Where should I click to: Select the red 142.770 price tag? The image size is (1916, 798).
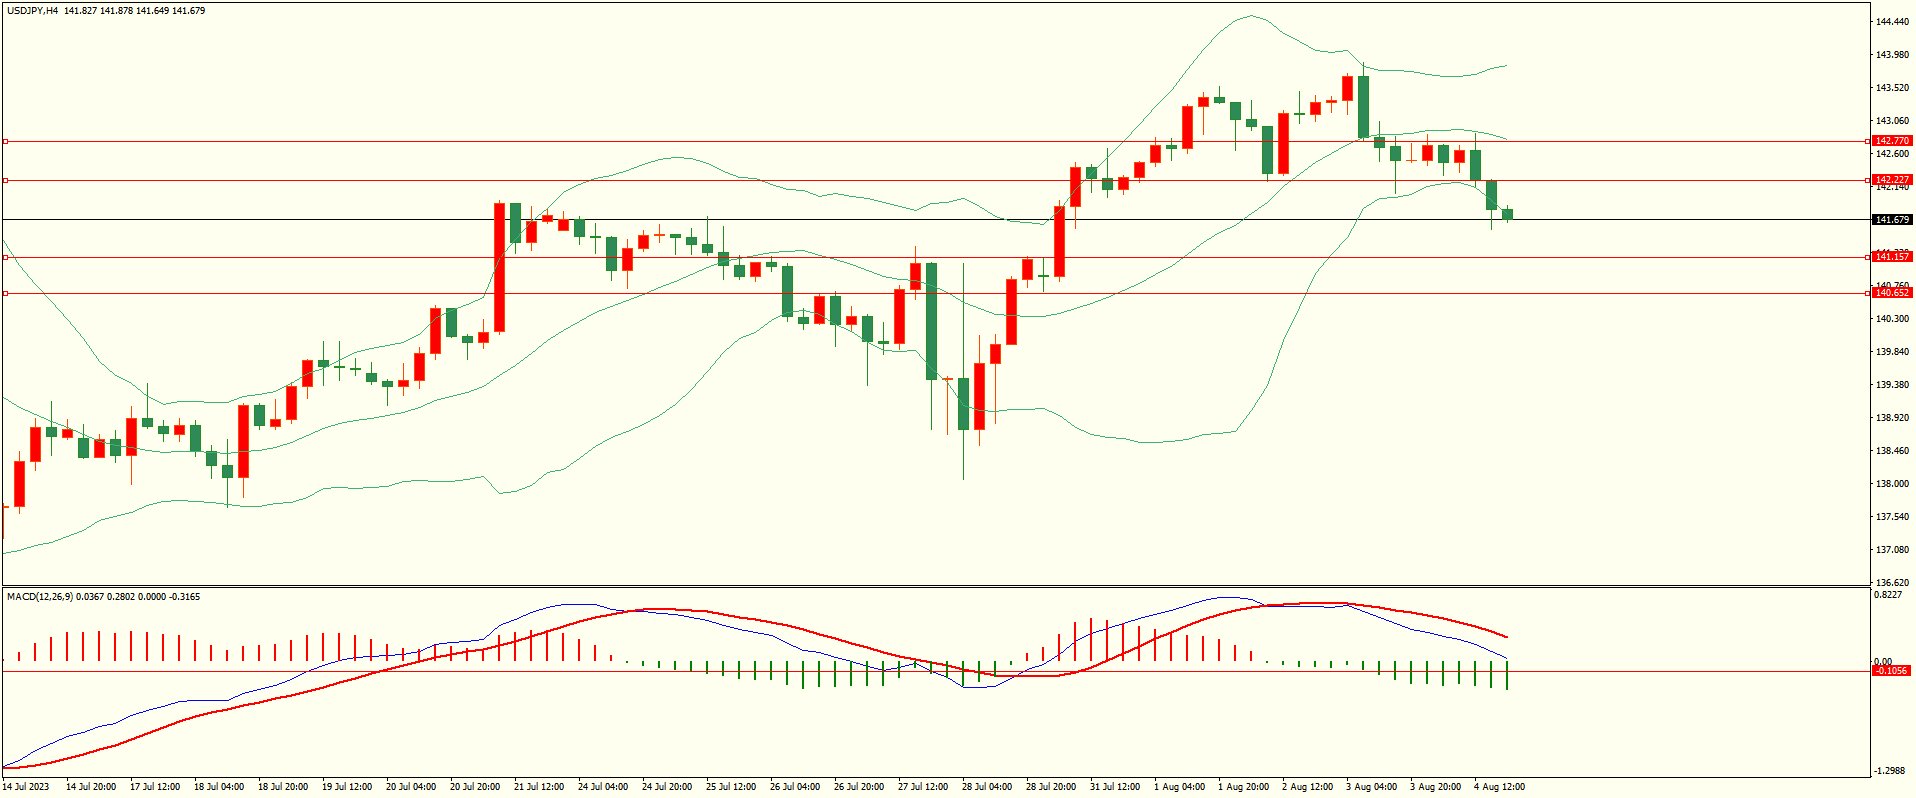(x=1892, y=141)
